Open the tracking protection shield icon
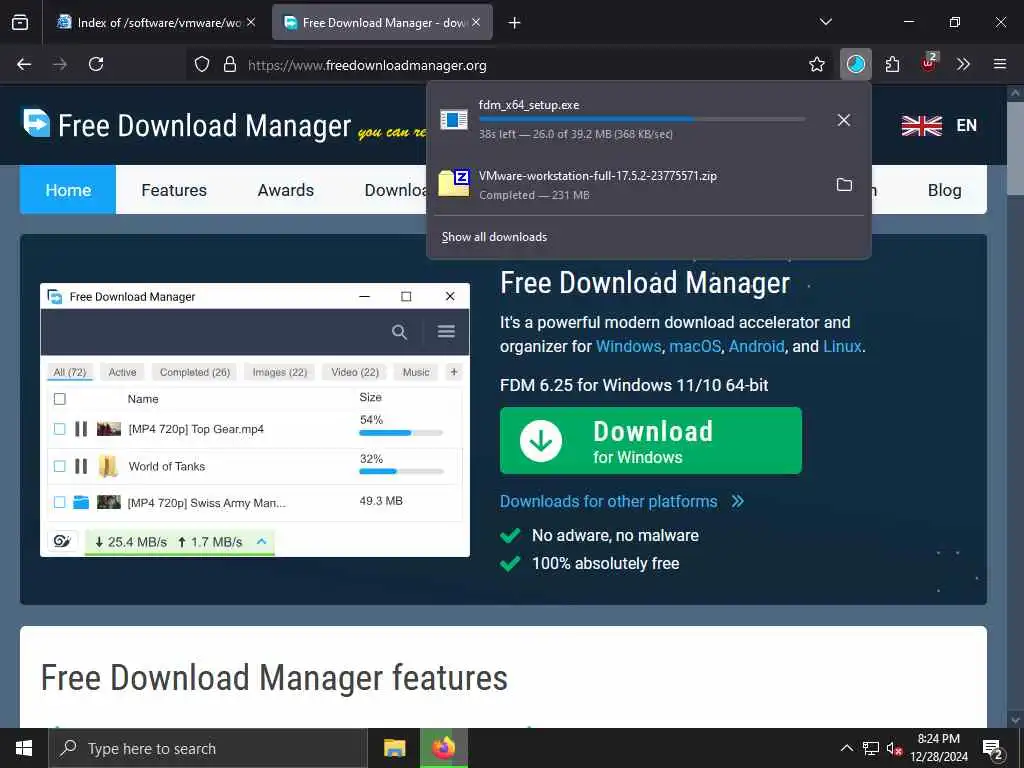 pos(202,65)
